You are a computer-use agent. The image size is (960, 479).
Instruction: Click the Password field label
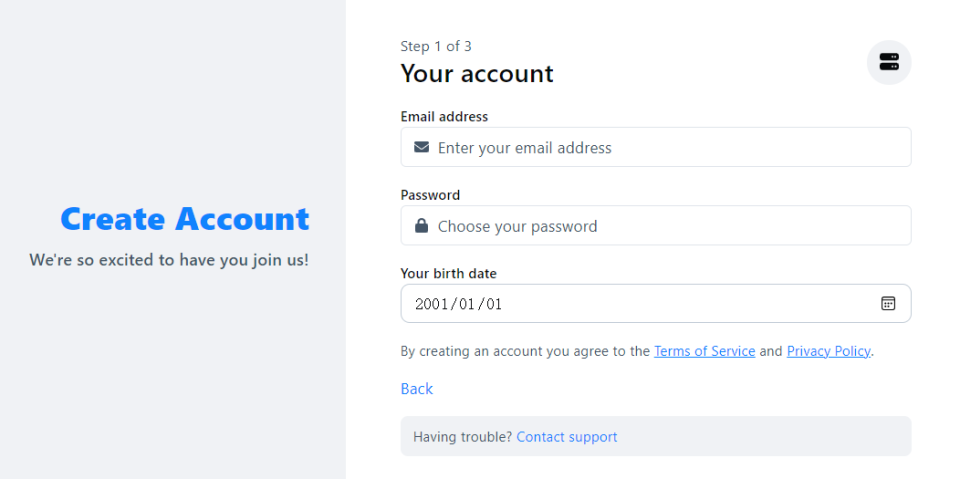[430, 195]
